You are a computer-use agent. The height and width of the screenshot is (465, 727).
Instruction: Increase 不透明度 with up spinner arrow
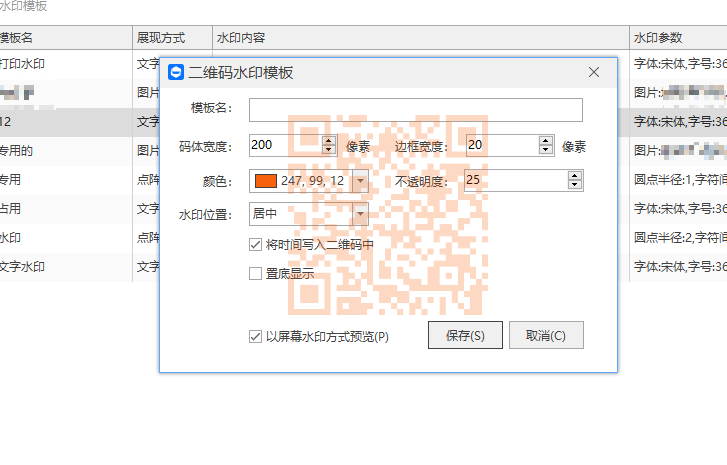[x=575, y=176]
